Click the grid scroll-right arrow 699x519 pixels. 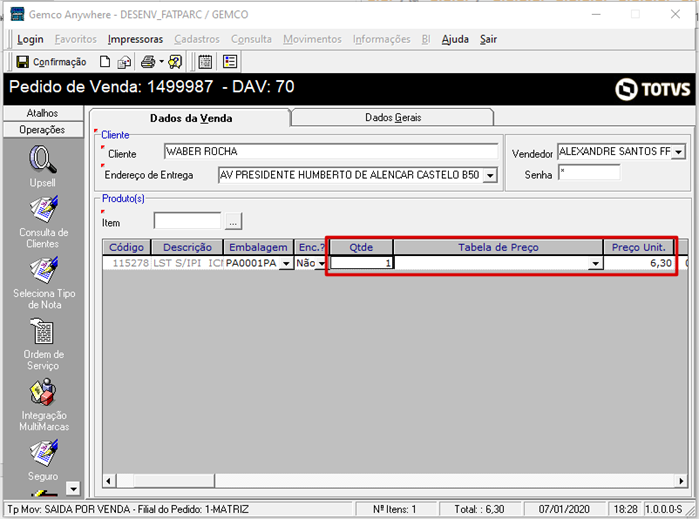coord(681,481)
